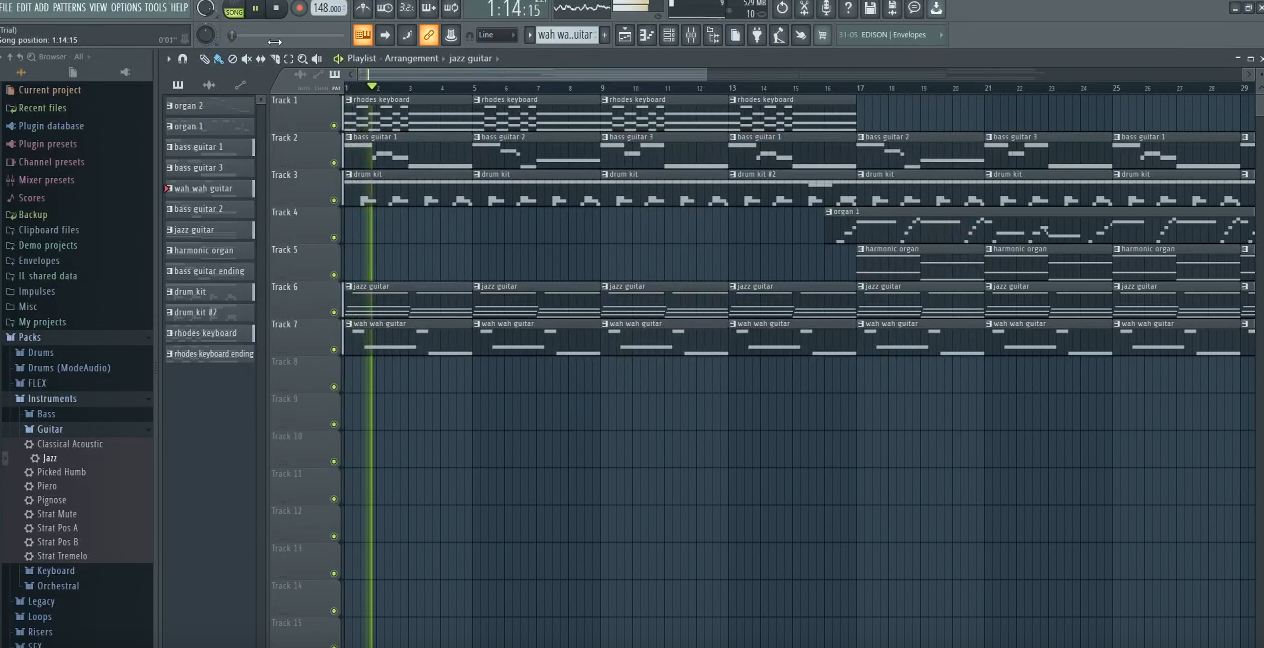Open the Mixer from toolbar

click(x=690, y=35)
